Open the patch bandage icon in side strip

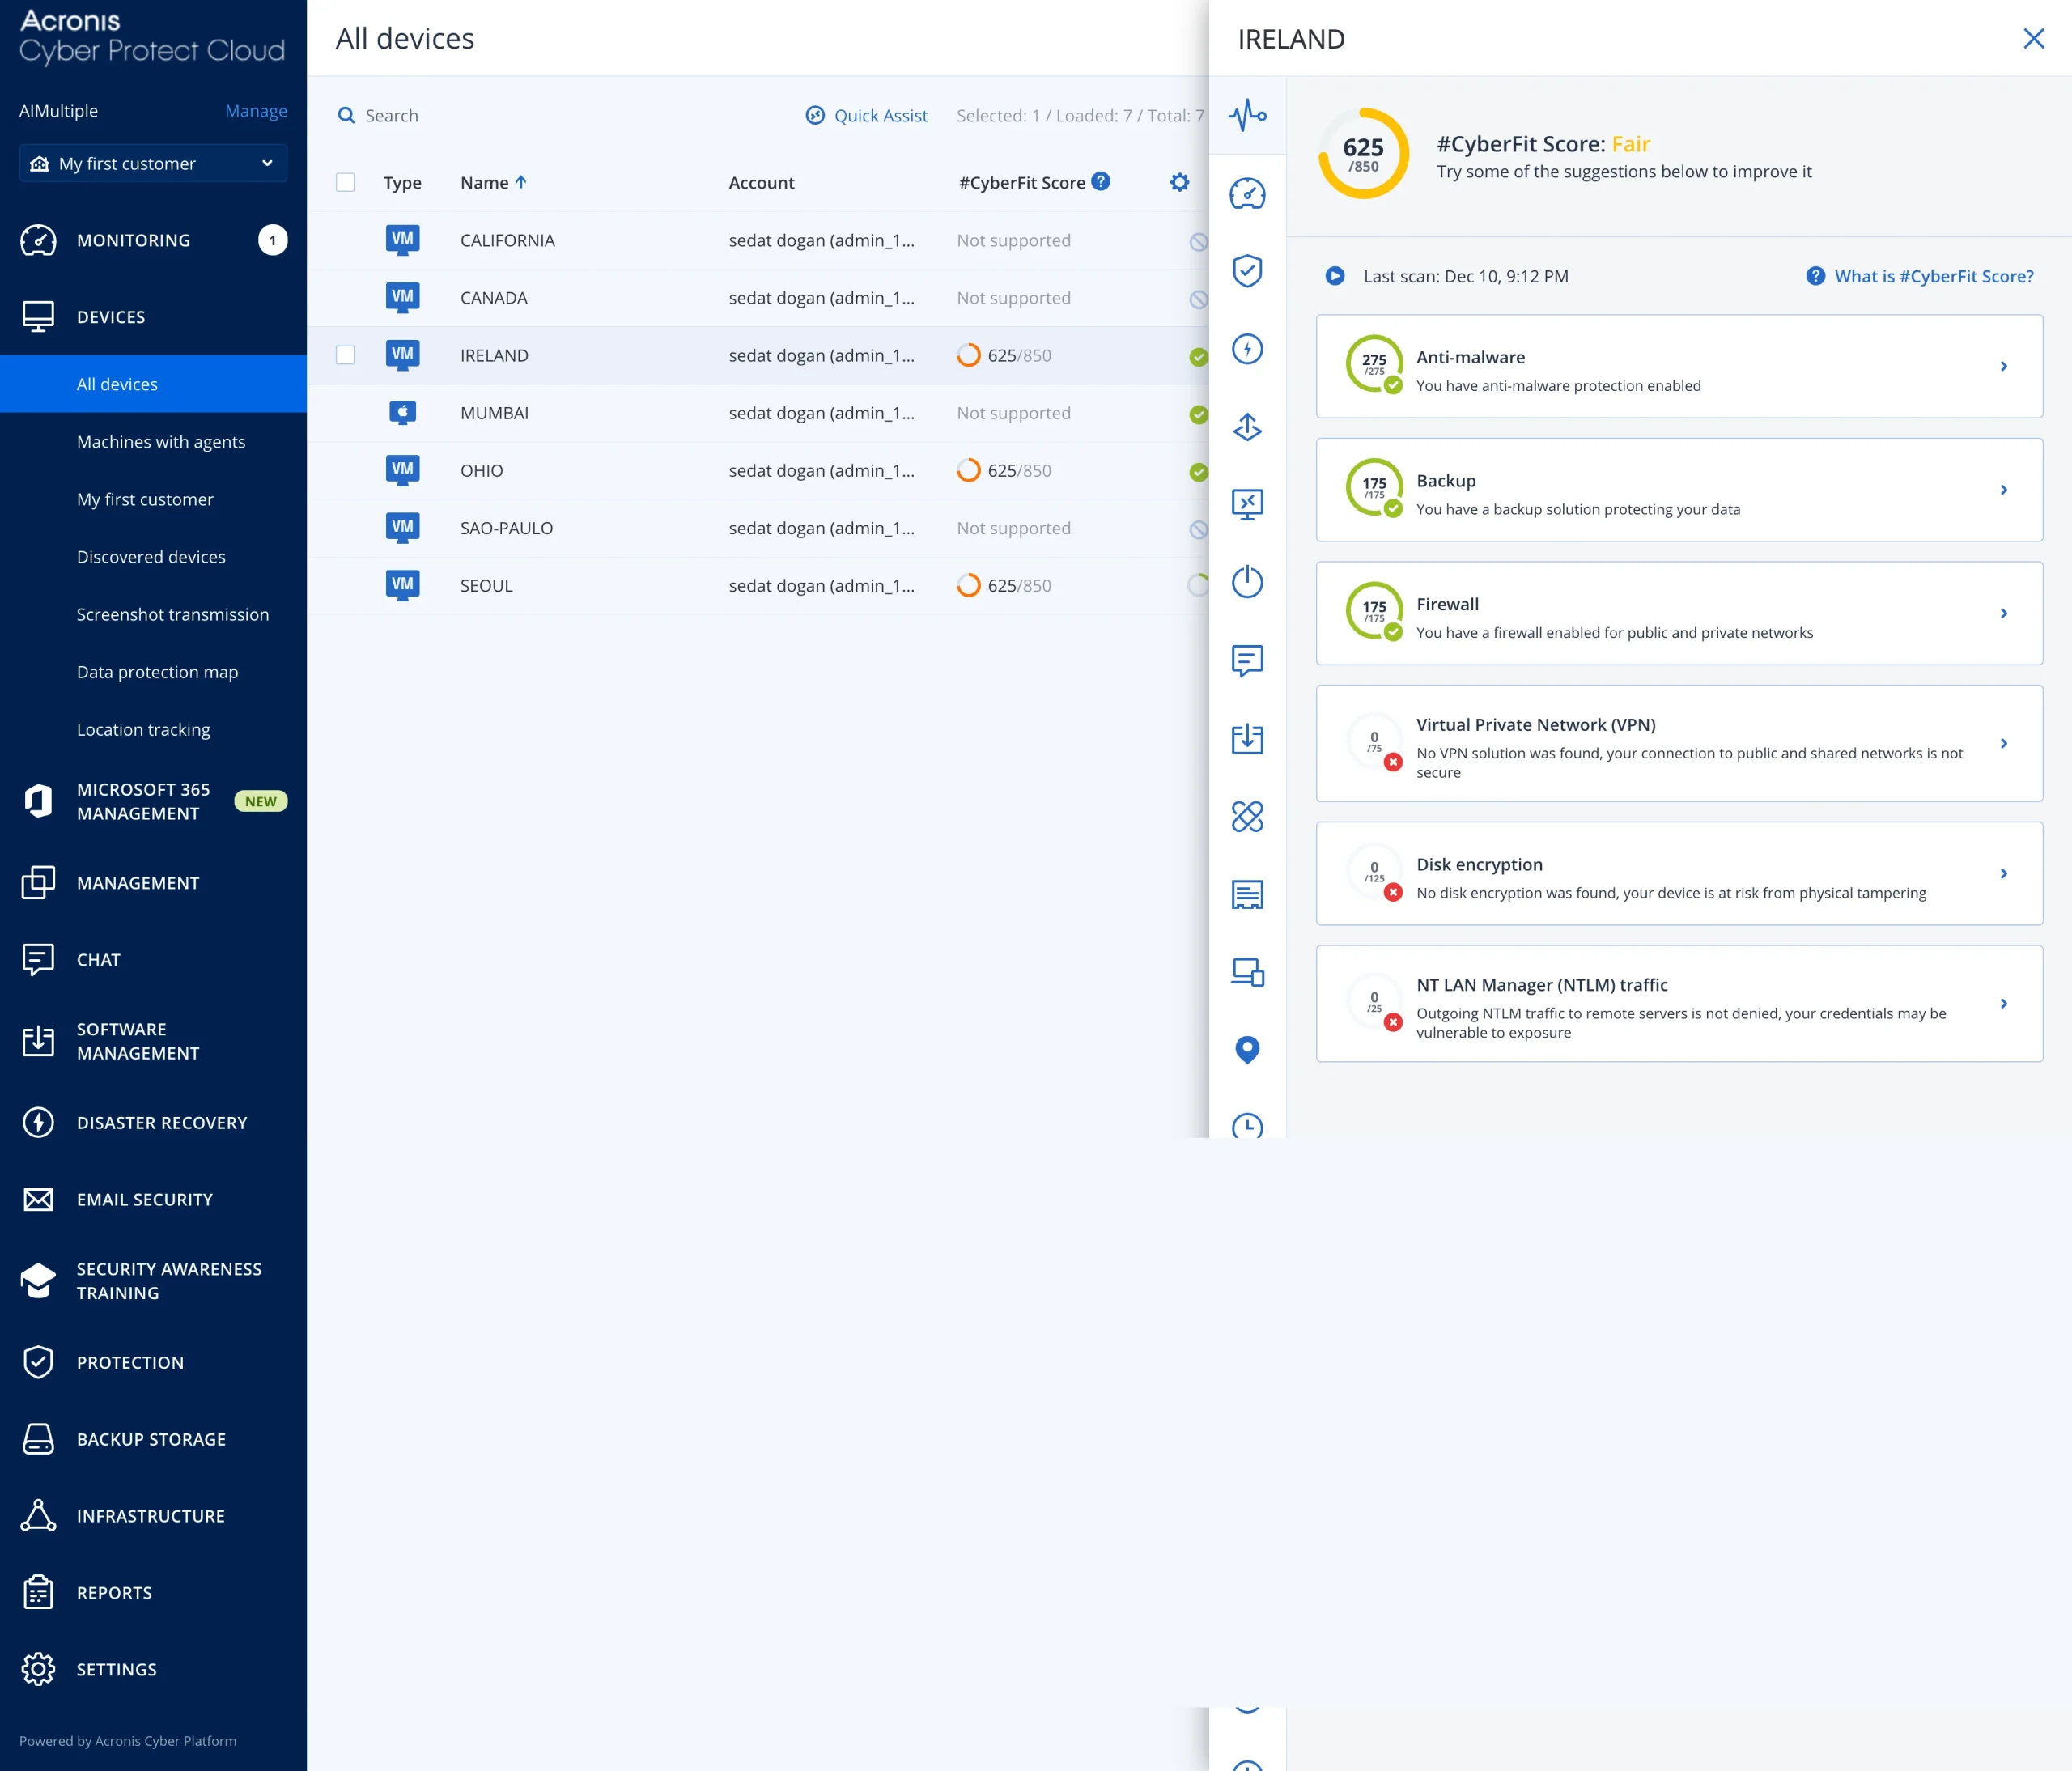click(1247, 816)
